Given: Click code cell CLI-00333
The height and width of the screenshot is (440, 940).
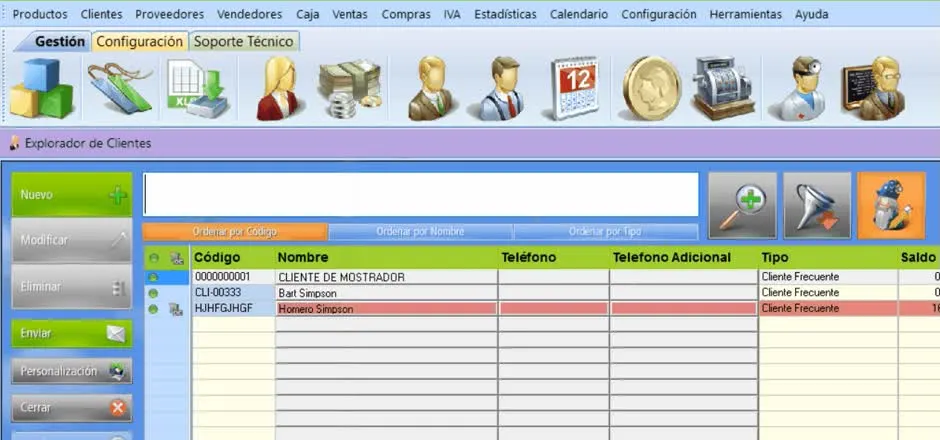Looking at the screenshot, I should click(233, 293).
